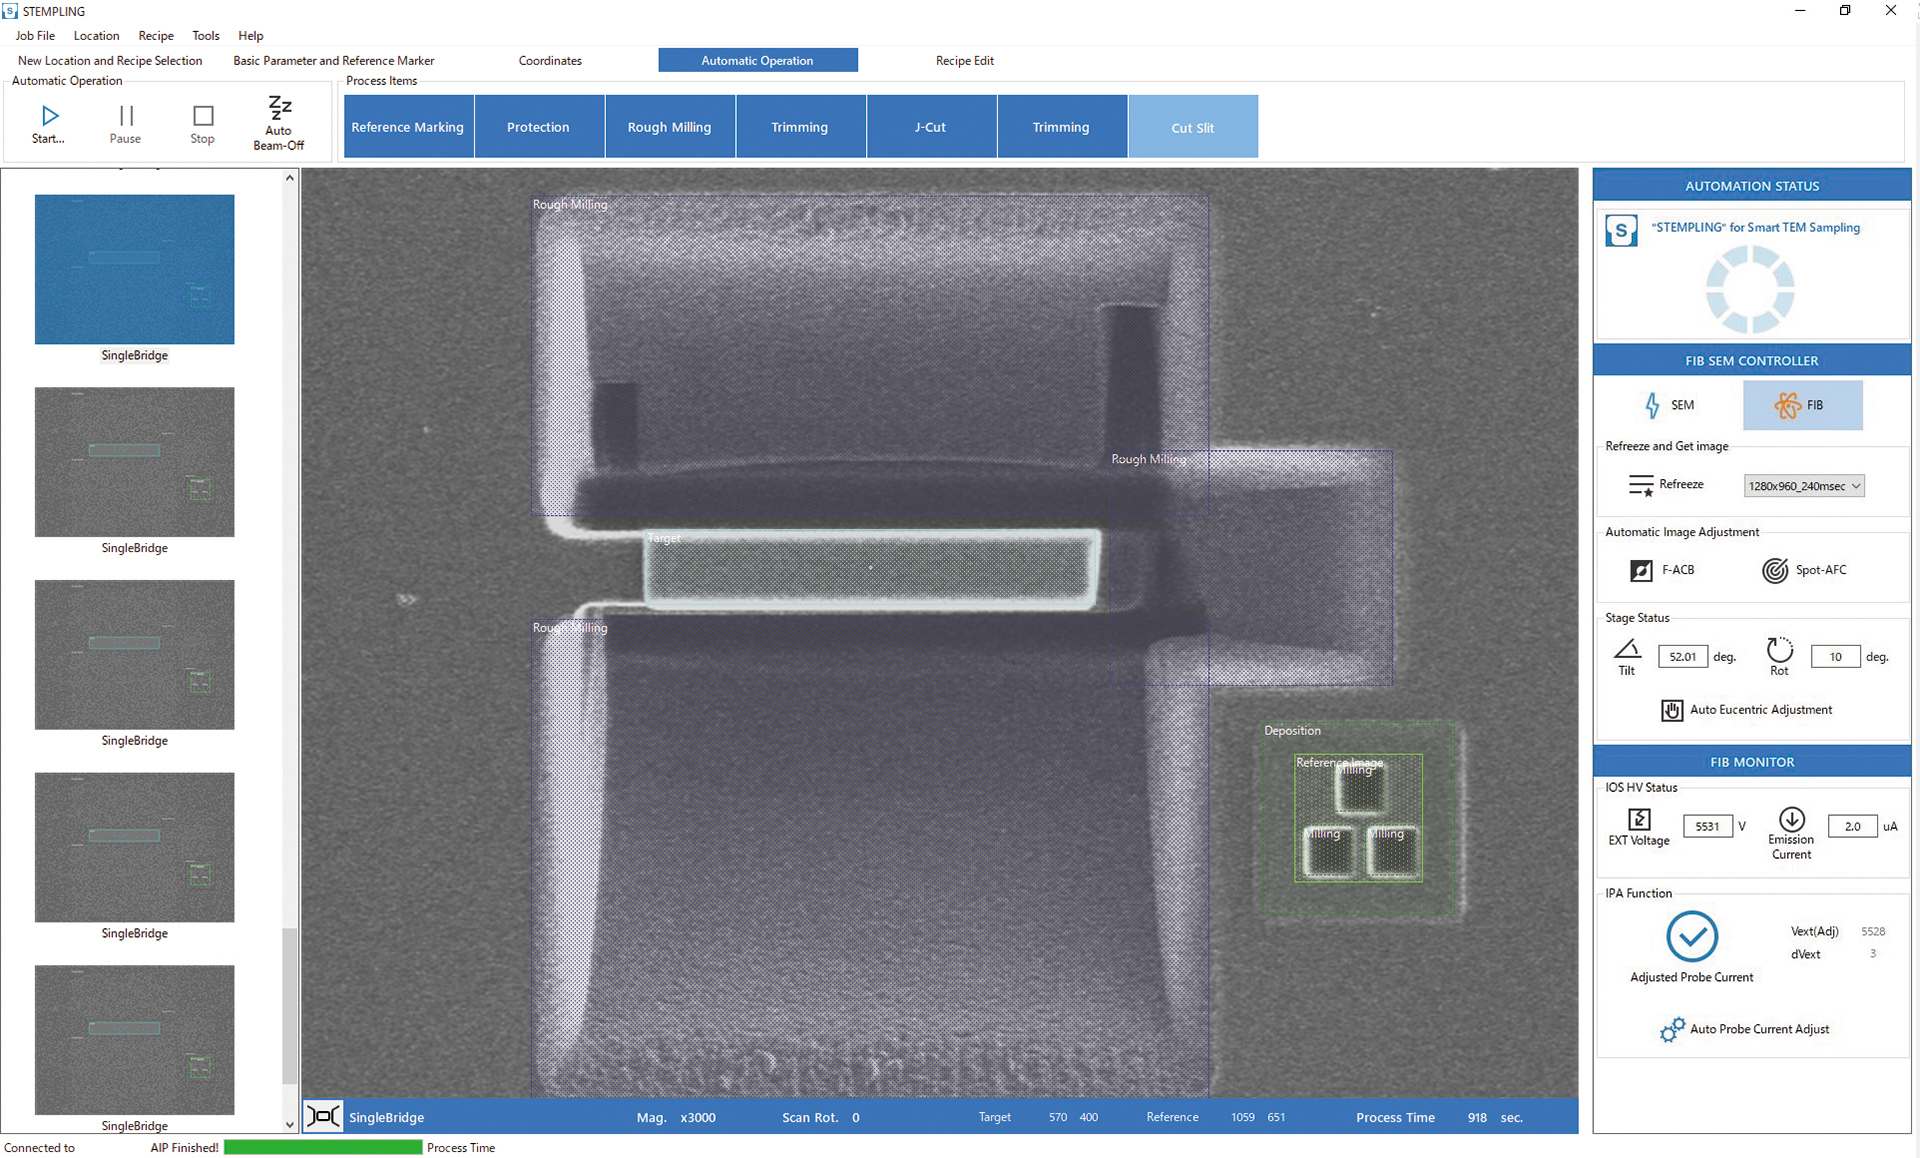Click the Tilt degree input field
Viewport: 1920px width, 1158px height.
coord(1683,657)
